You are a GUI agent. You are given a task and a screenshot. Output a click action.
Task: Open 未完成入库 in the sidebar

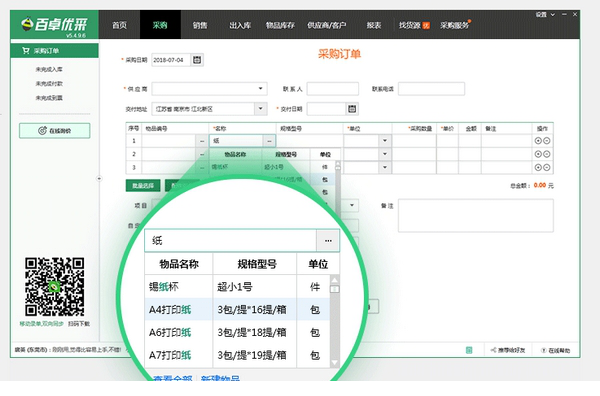pos(49,69)
